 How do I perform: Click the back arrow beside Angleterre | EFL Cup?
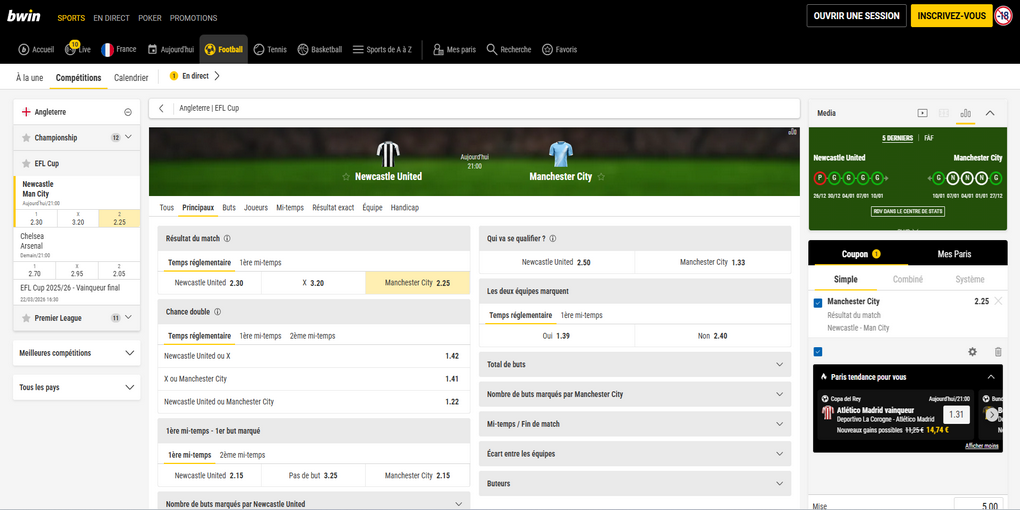(x=162, y=108)
